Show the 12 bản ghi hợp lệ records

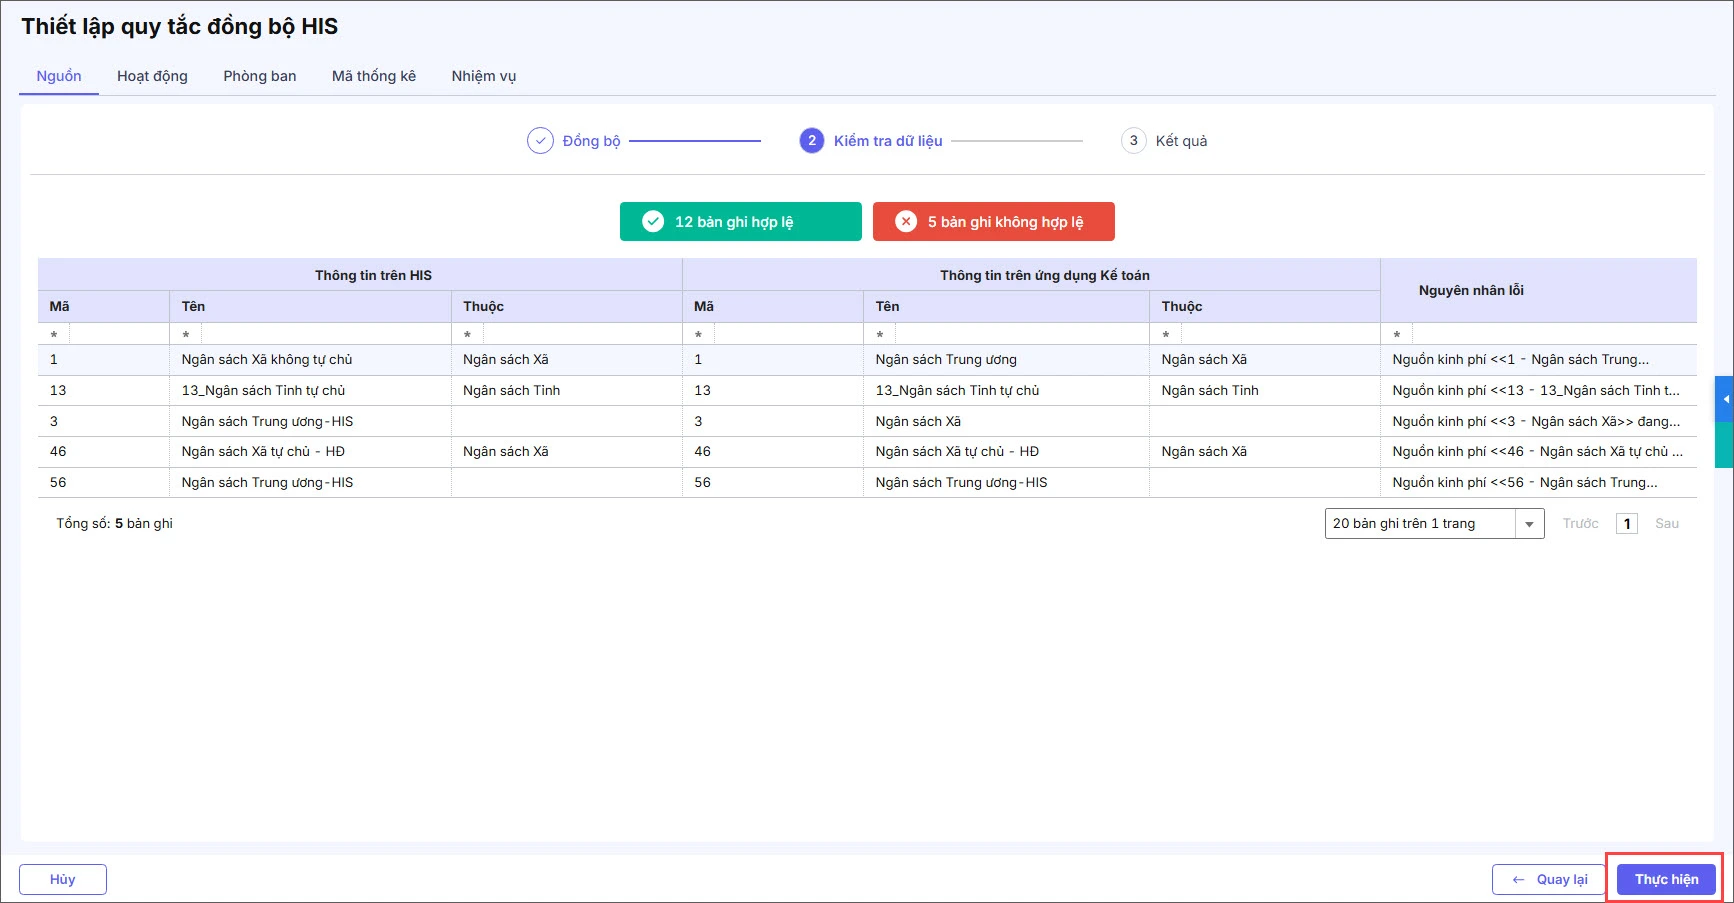[x=740, y=222]
